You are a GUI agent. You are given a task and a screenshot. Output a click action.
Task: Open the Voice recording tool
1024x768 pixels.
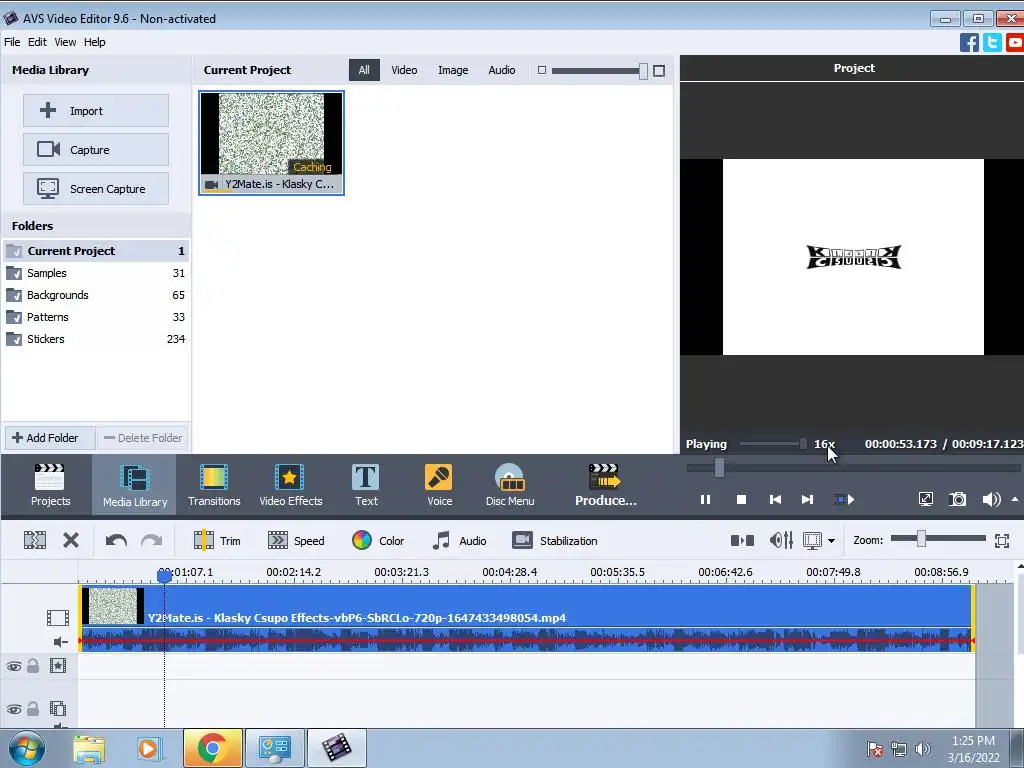pos(439,485)
